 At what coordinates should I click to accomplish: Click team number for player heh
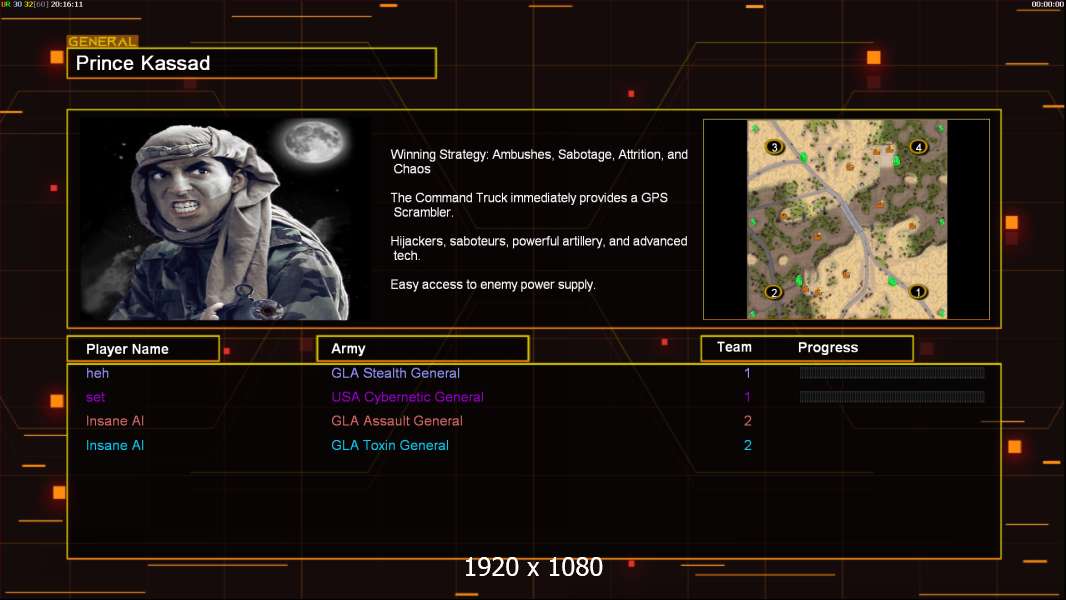(x=747, y=373)
